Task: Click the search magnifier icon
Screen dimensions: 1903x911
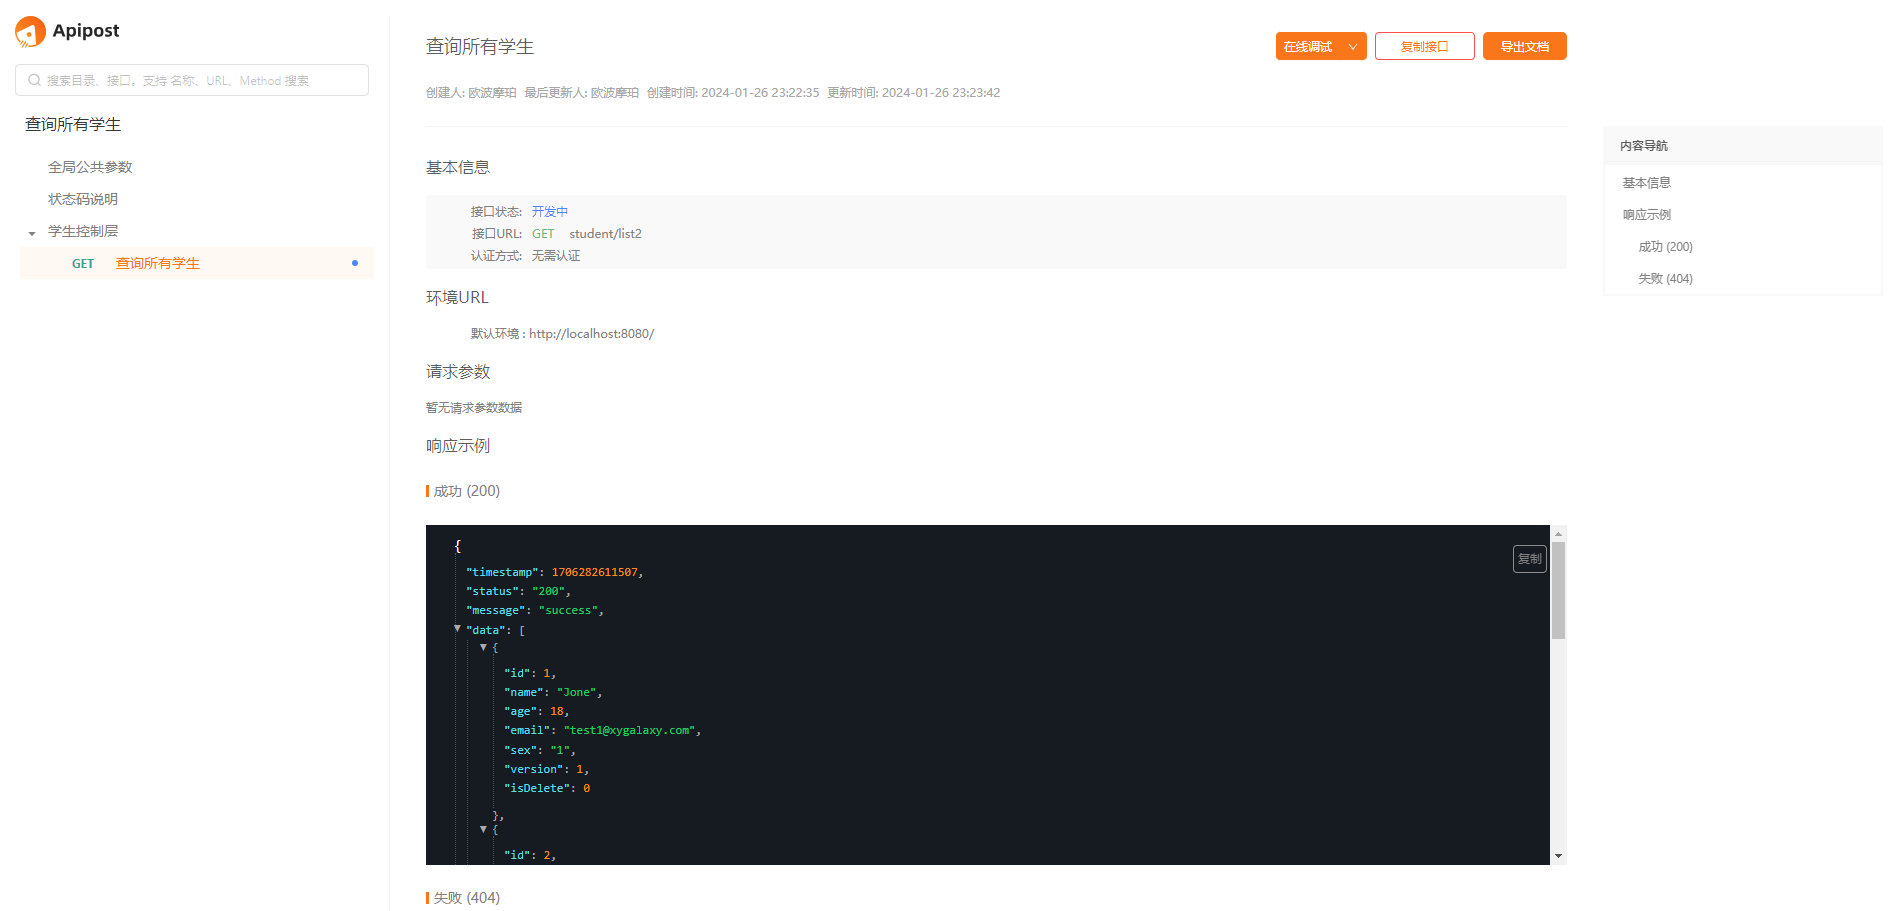Action: tap(35, 81)
